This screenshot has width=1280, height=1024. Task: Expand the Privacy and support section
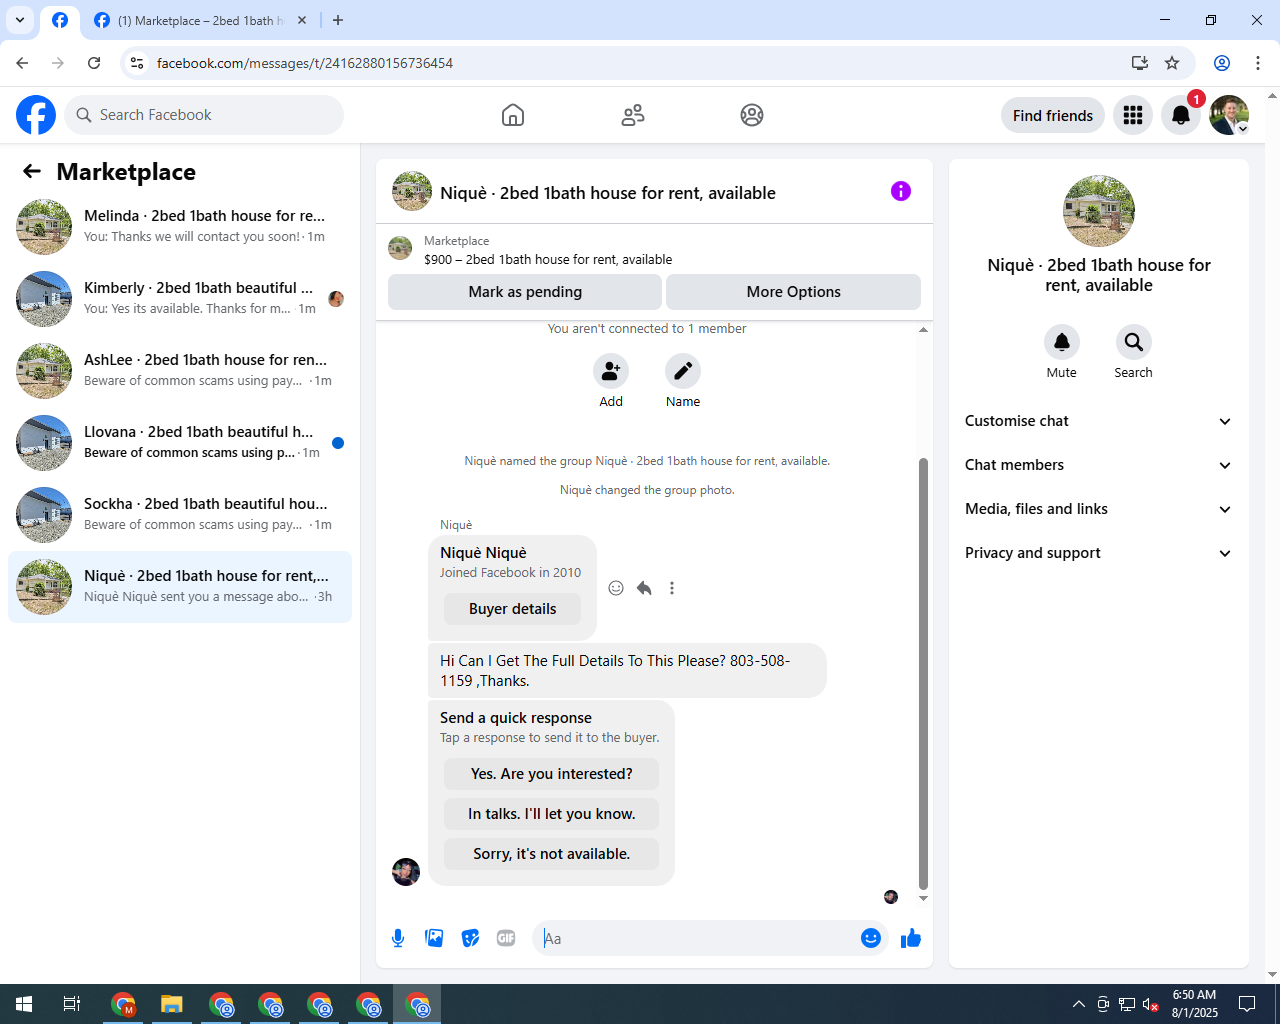1098,553
